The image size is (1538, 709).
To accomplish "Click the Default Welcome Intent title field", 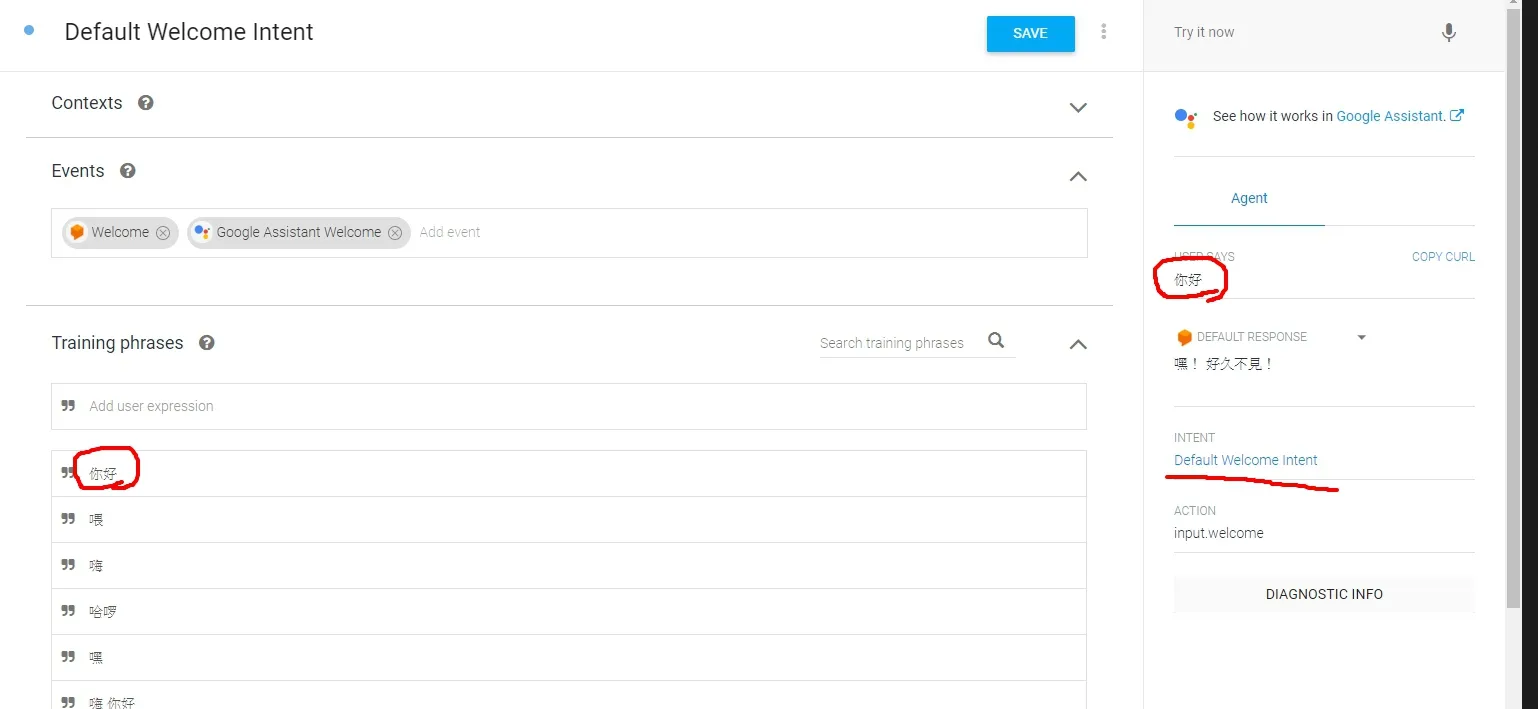I will [x=189, y=32].
